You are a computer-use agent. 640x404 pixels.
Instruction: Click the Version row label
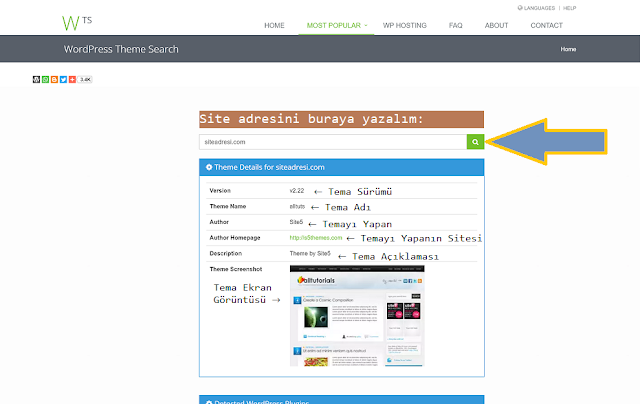coord(220,191)
